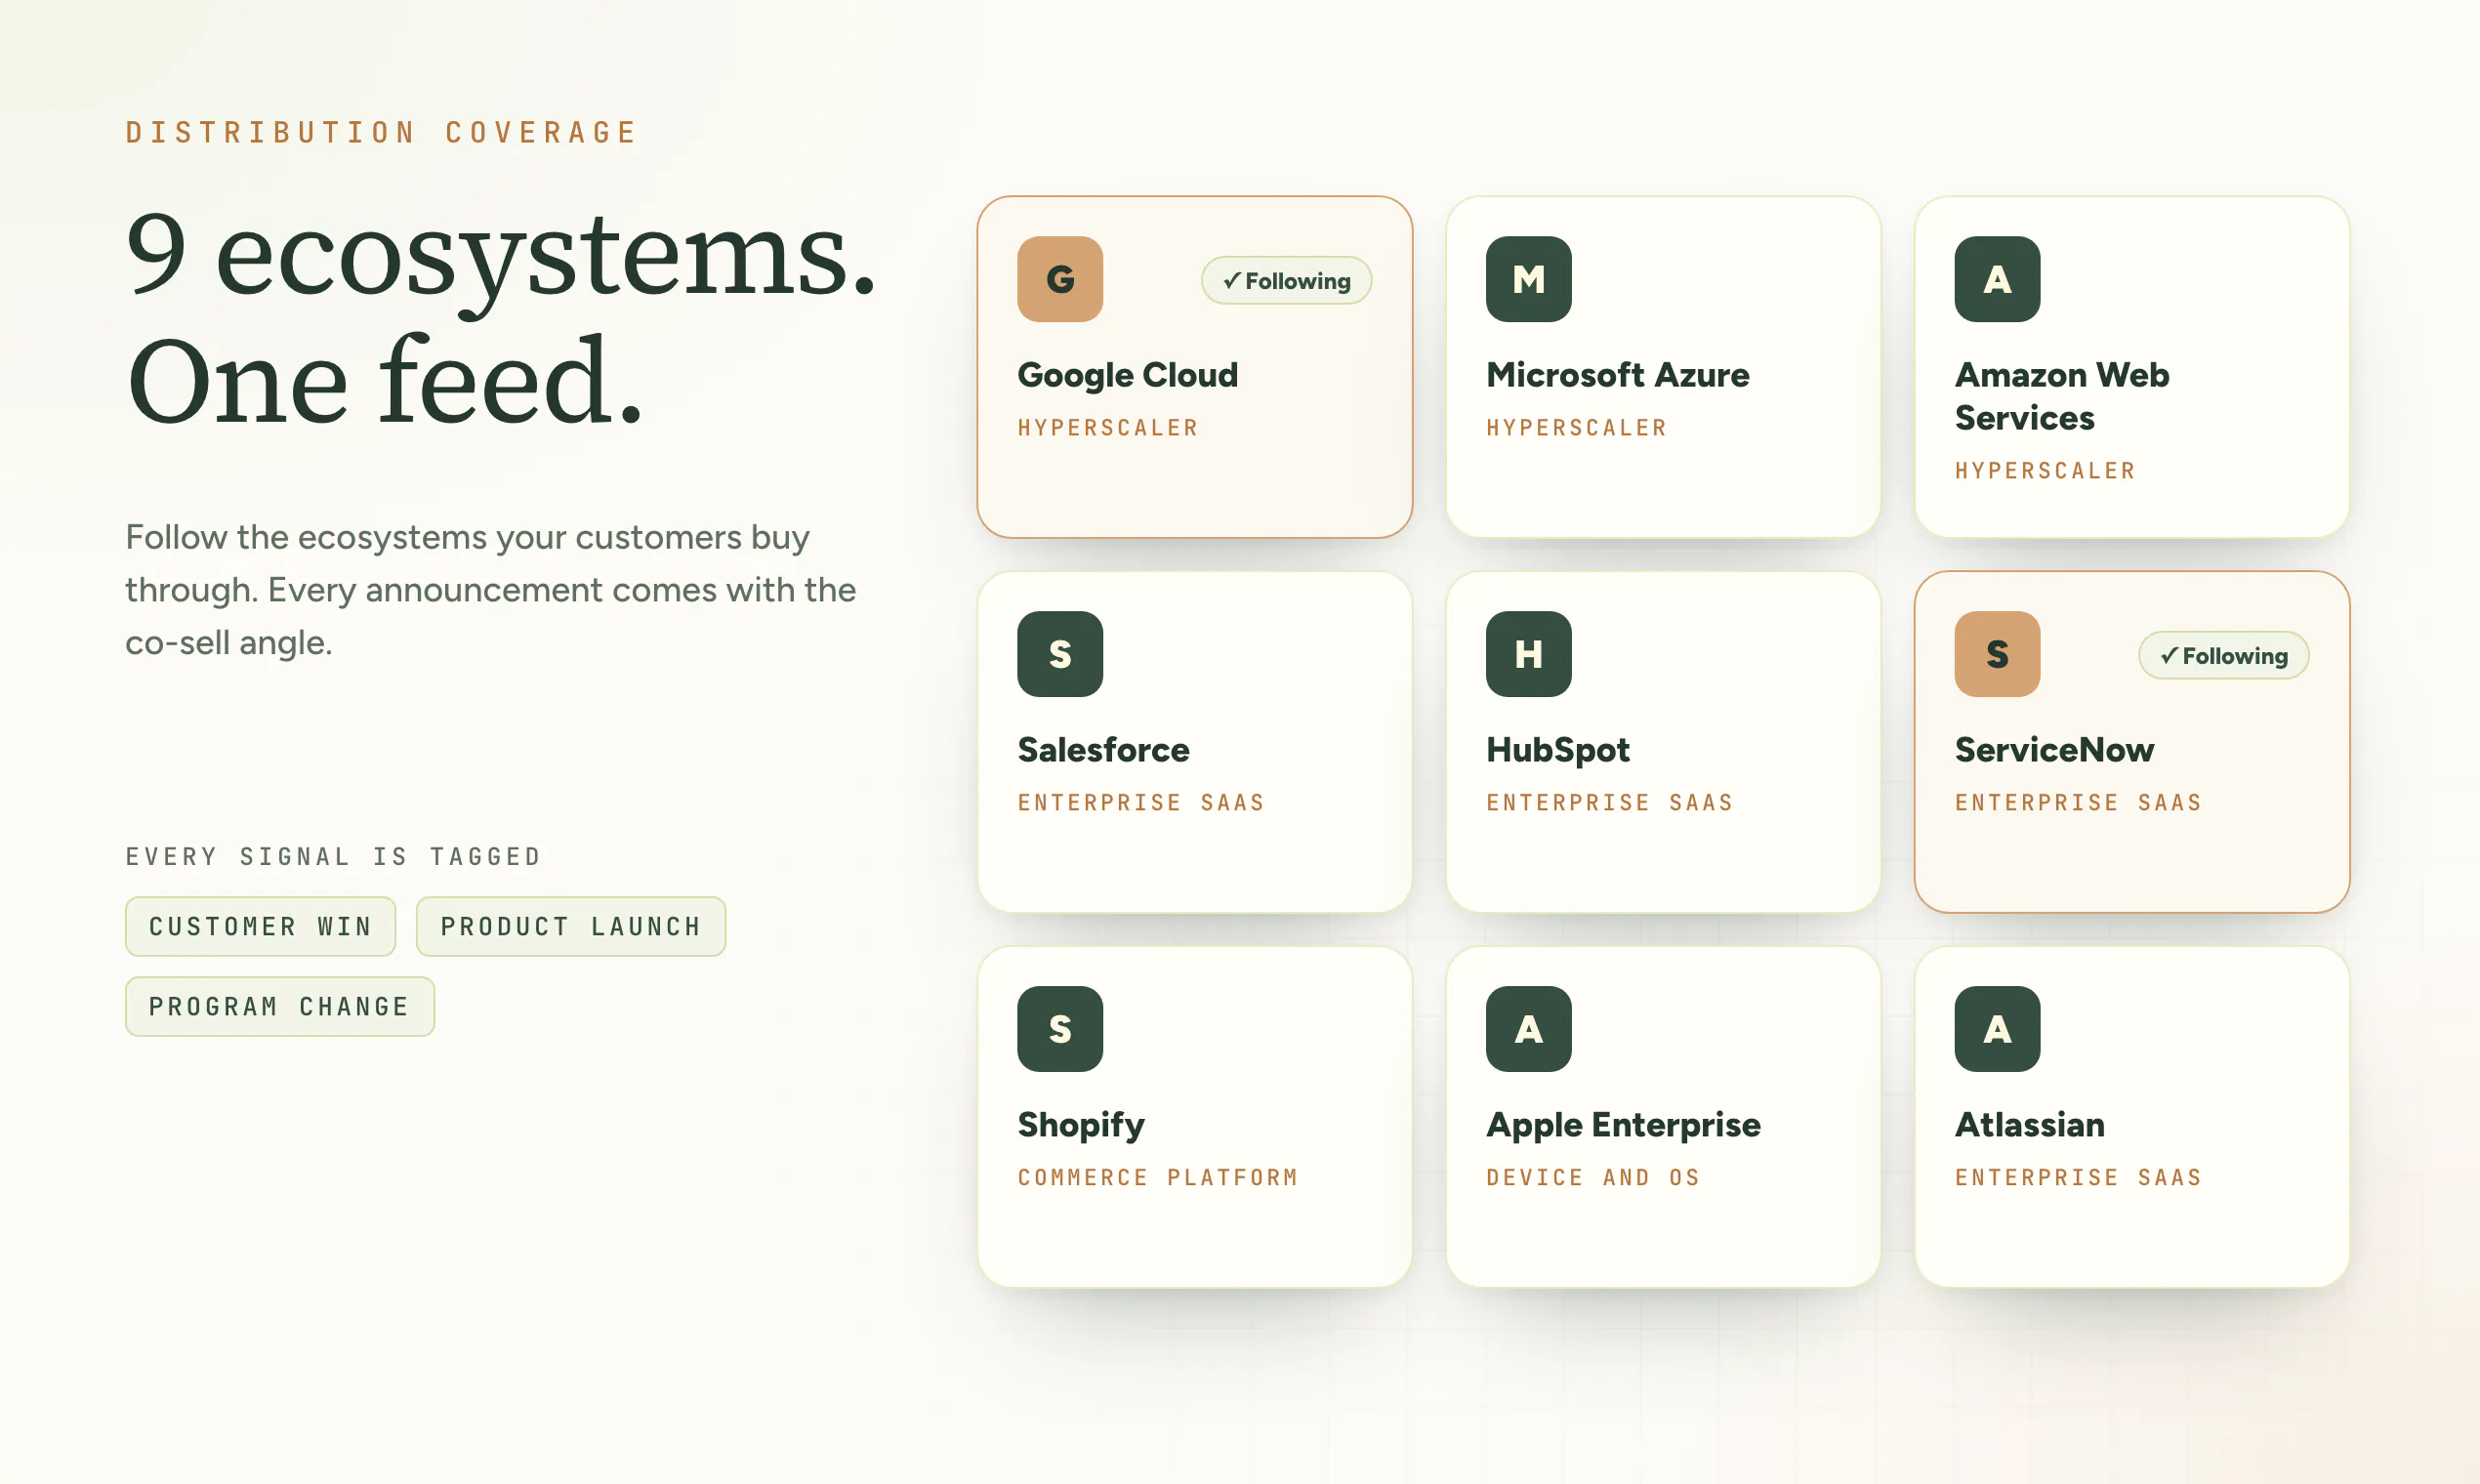2480x1484 pixels.
Task: Select the Product Launch tag
Action: tap(571, 926)
